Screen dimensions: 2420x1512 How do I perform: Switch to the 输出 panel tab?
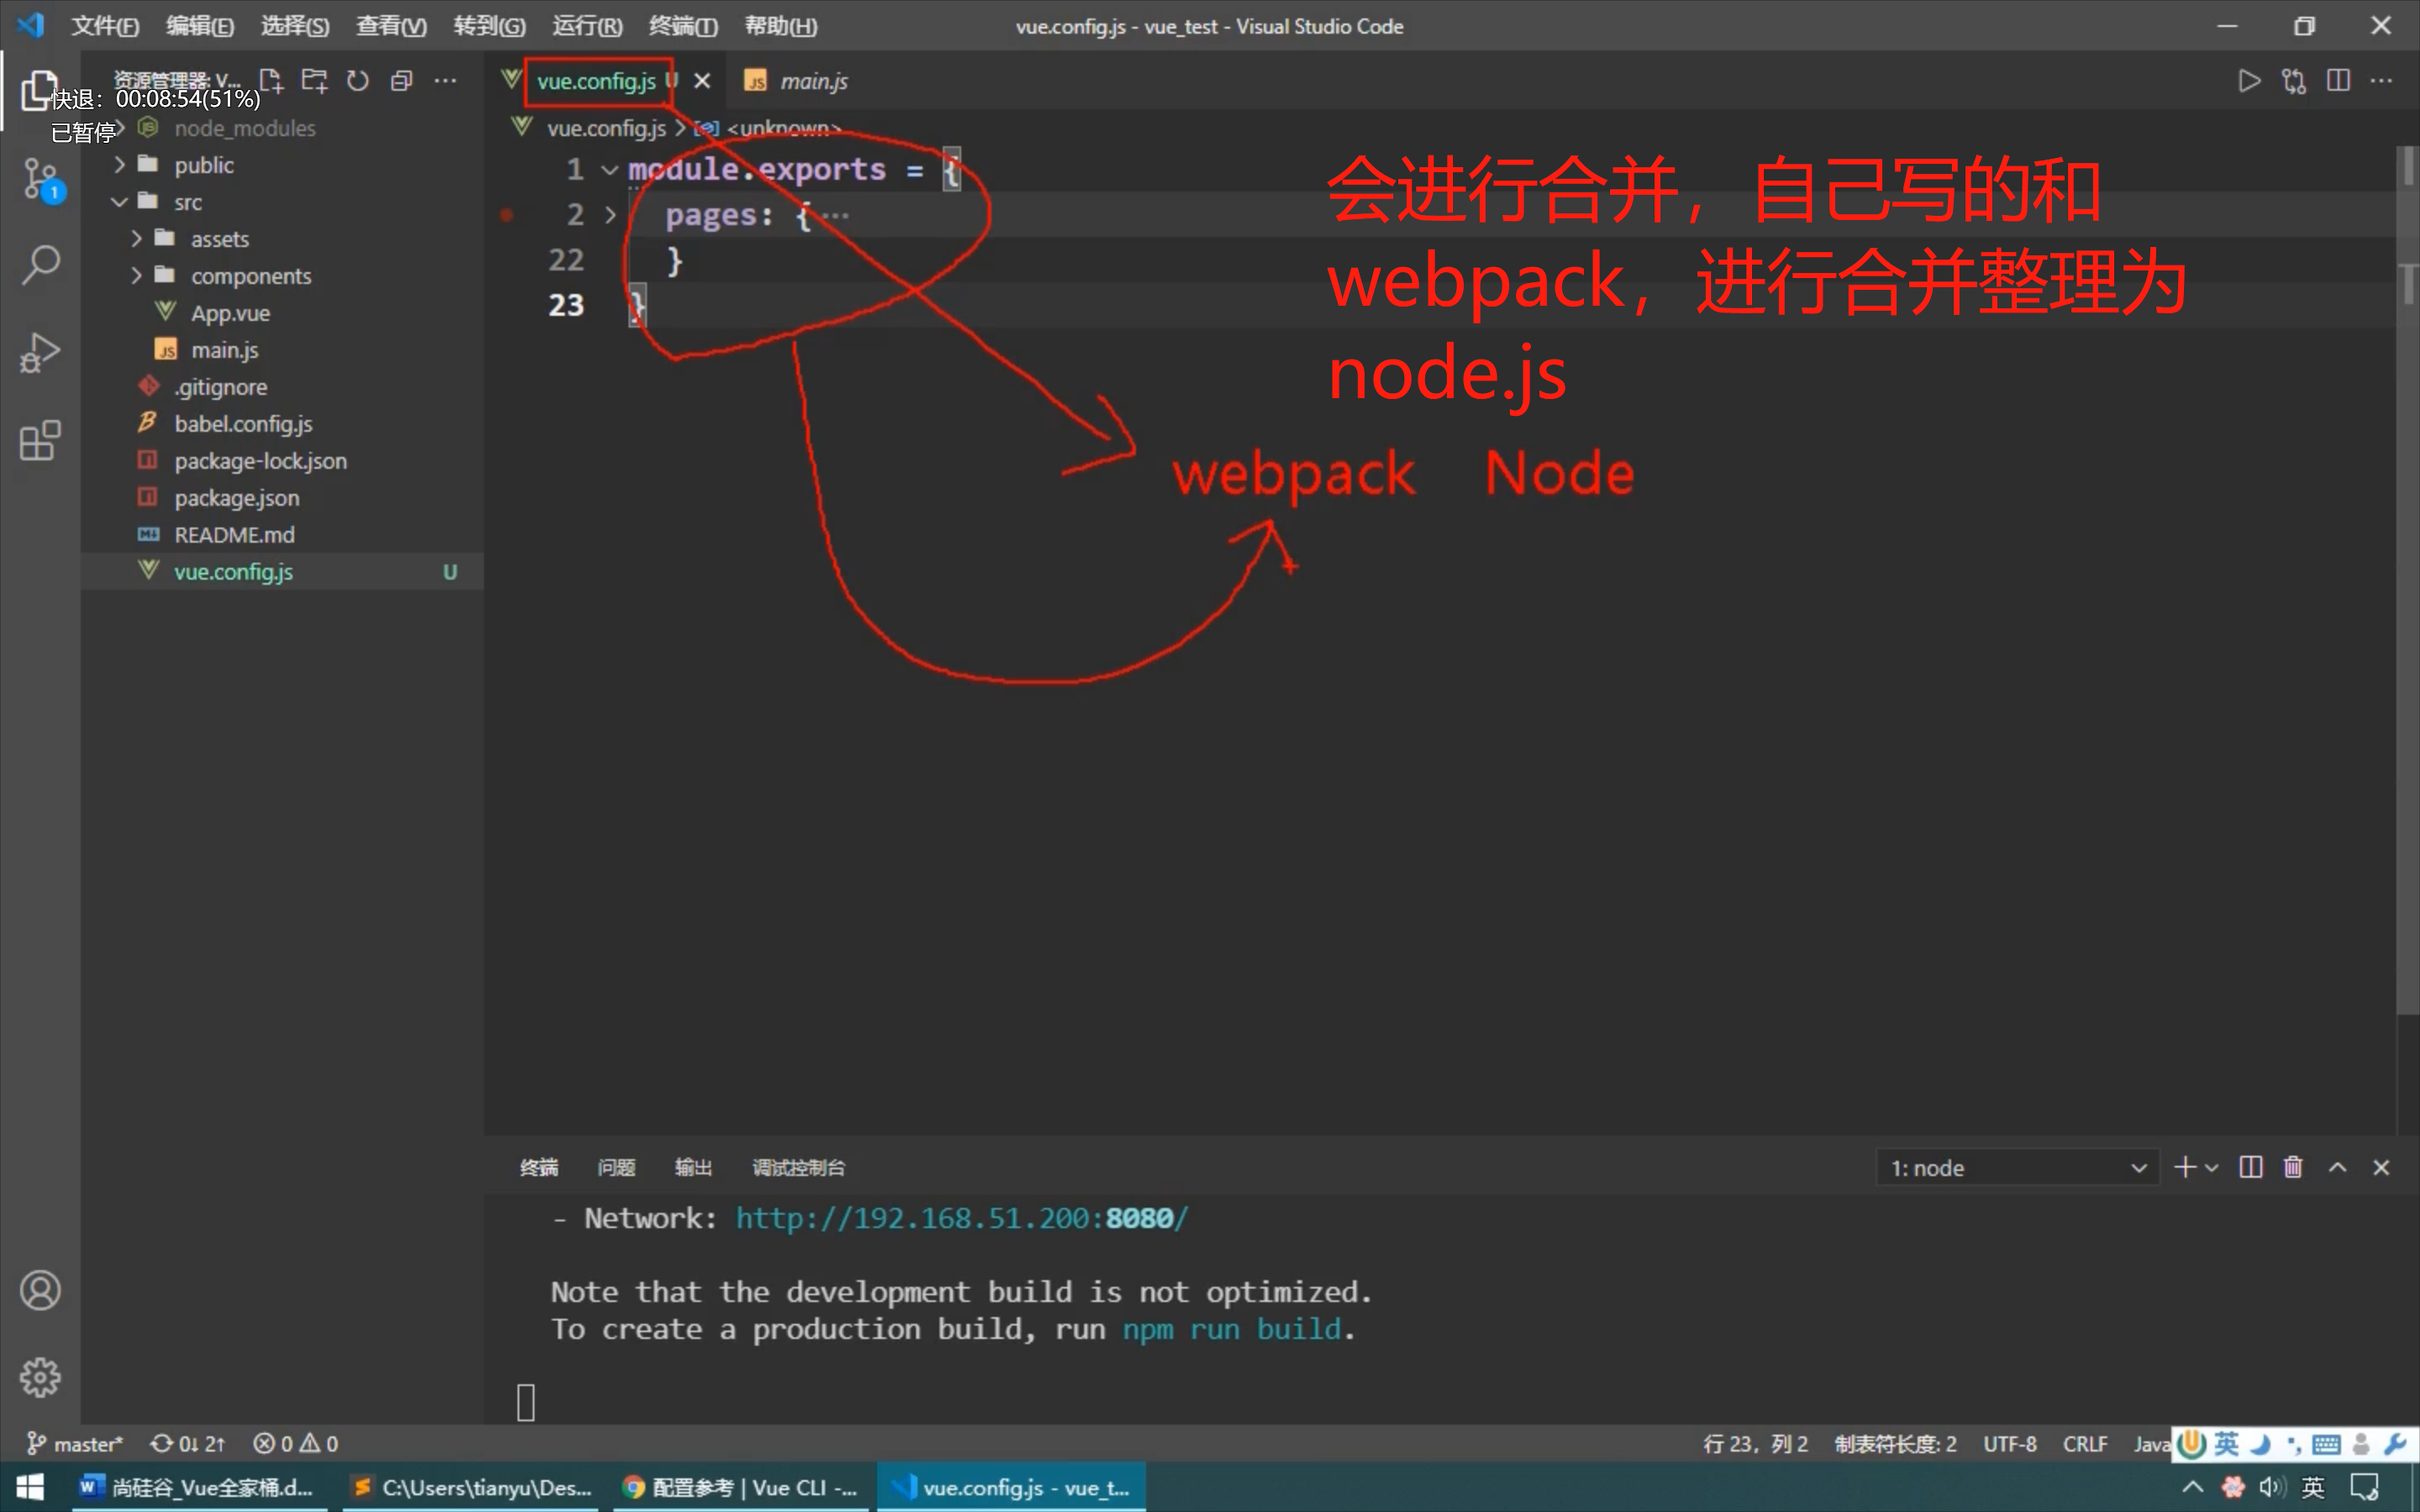693,1167
